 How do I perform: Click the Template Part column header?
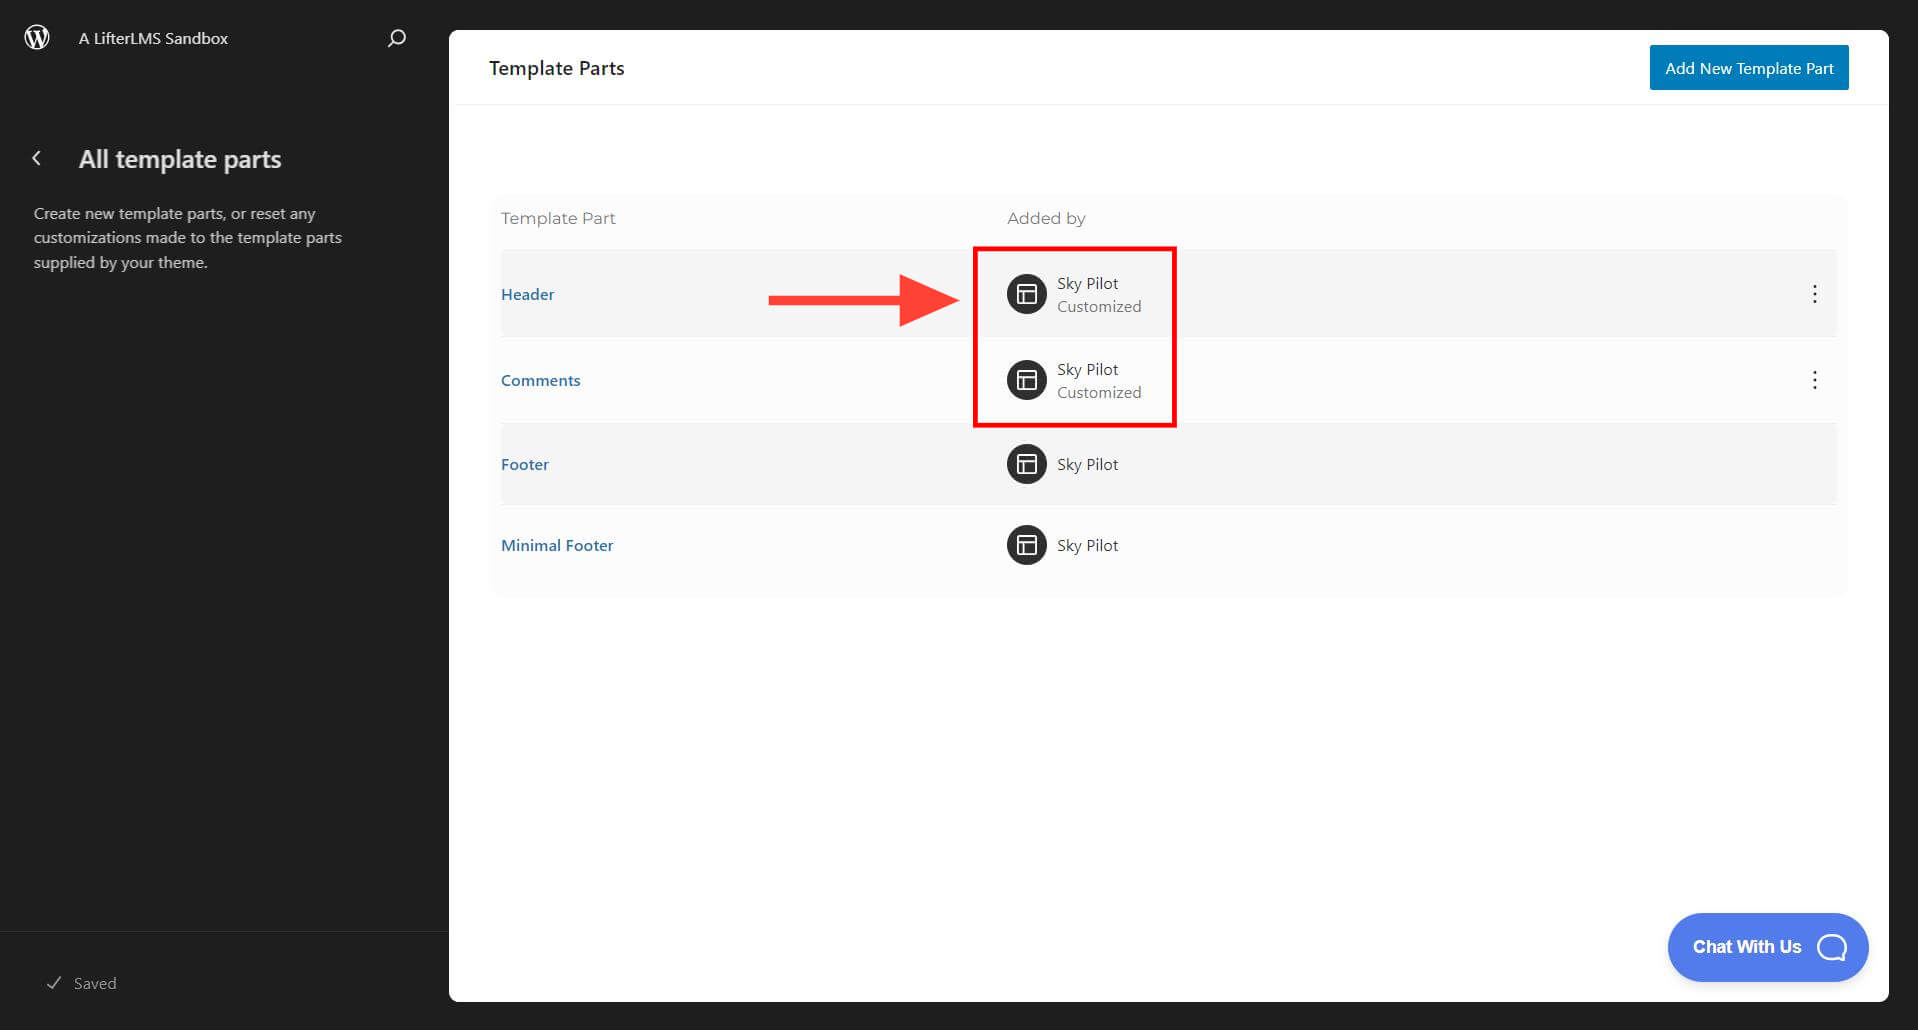[x=557, y=218]
